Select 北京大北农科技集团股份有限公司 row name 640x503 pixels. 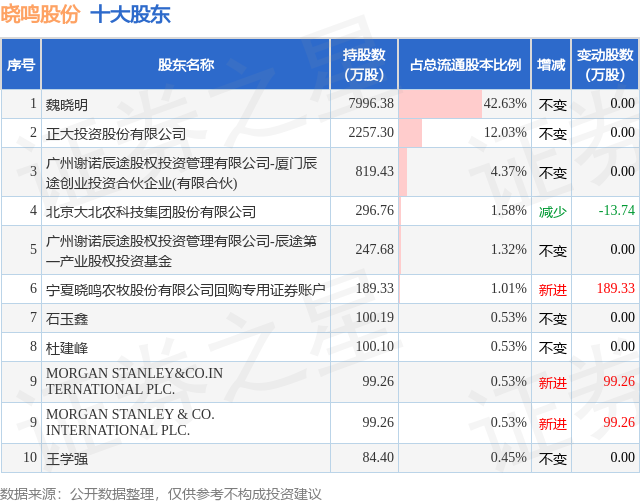point(151,212)
